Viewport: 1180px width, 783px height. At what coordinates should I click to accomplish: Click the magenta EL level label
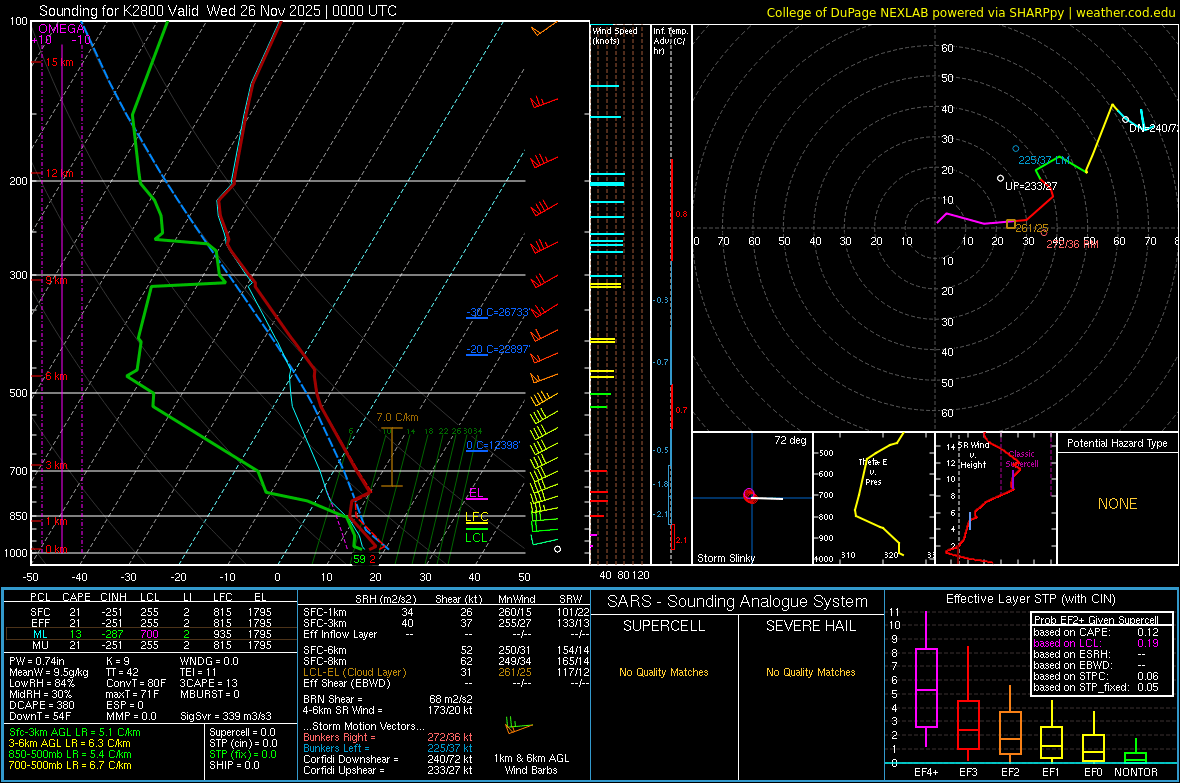tap(476, 493)
